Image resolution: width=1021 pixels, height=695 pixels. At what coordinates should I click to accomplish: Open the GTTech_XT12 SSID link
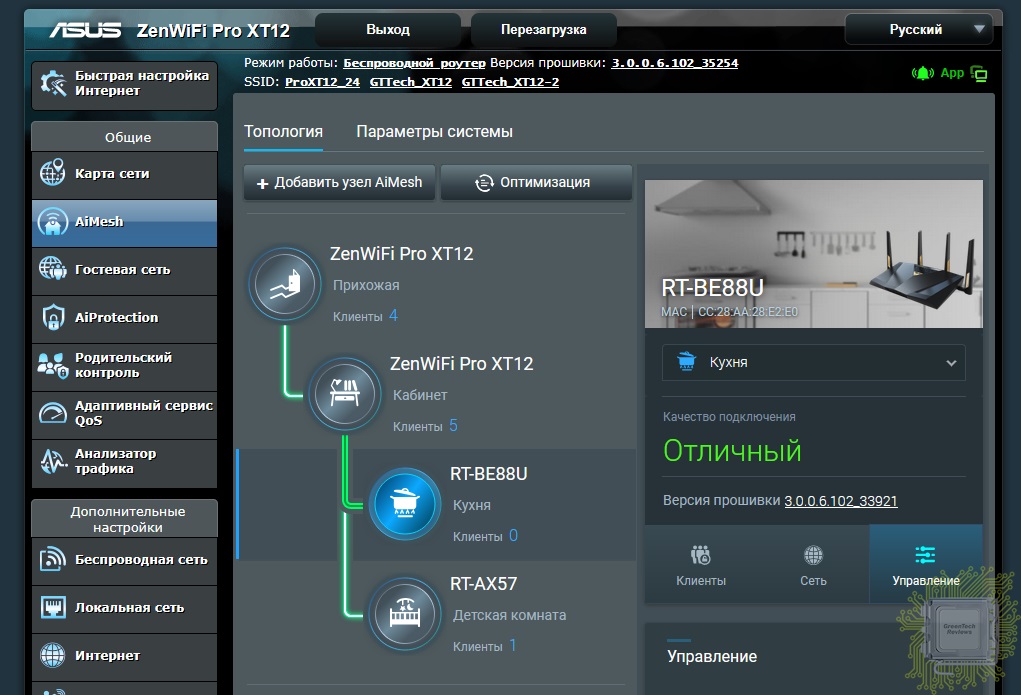pos(410,82)
